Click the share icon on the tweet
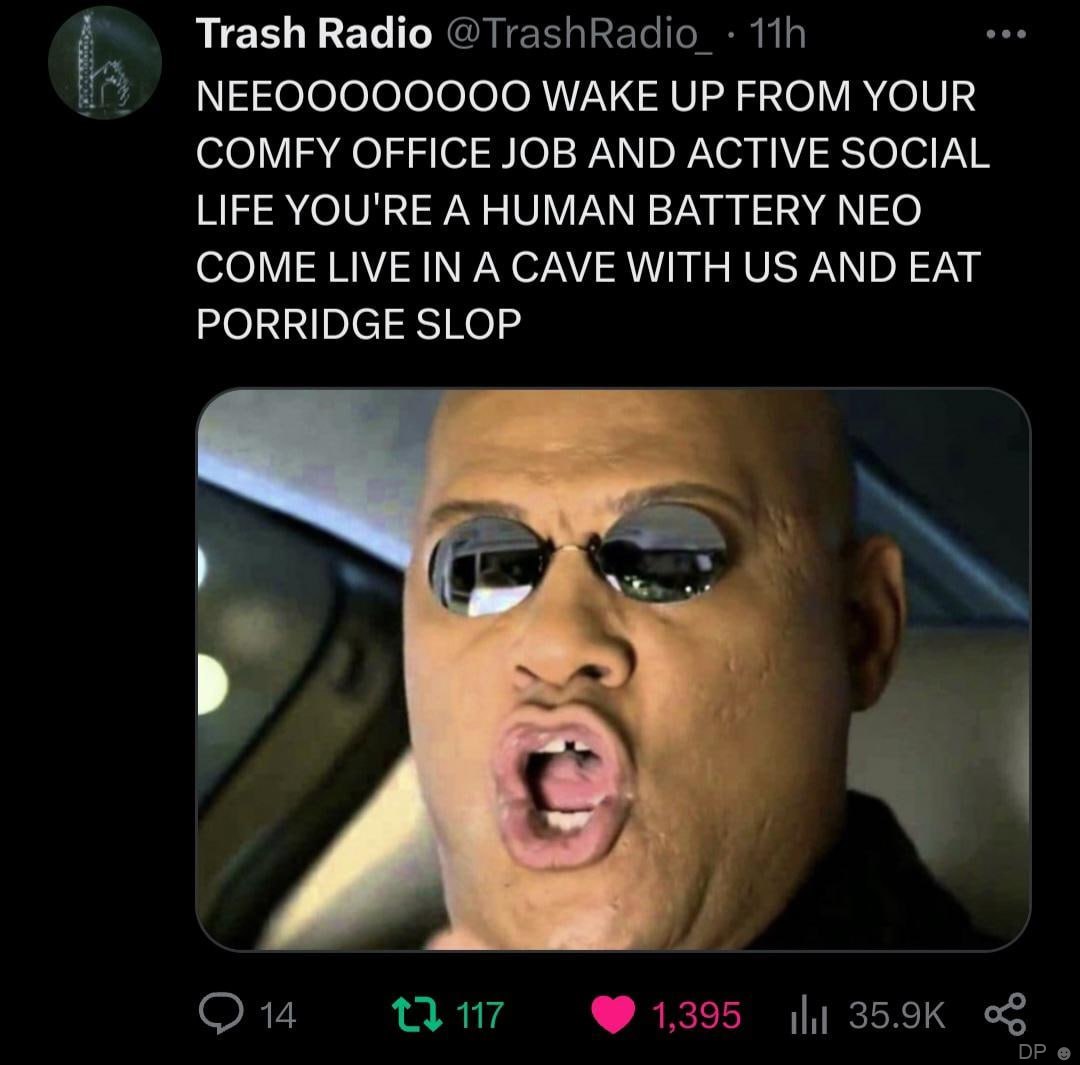This screenshot has width=1080, height=1065. pyautogui.click(x=1006, y=1014)
